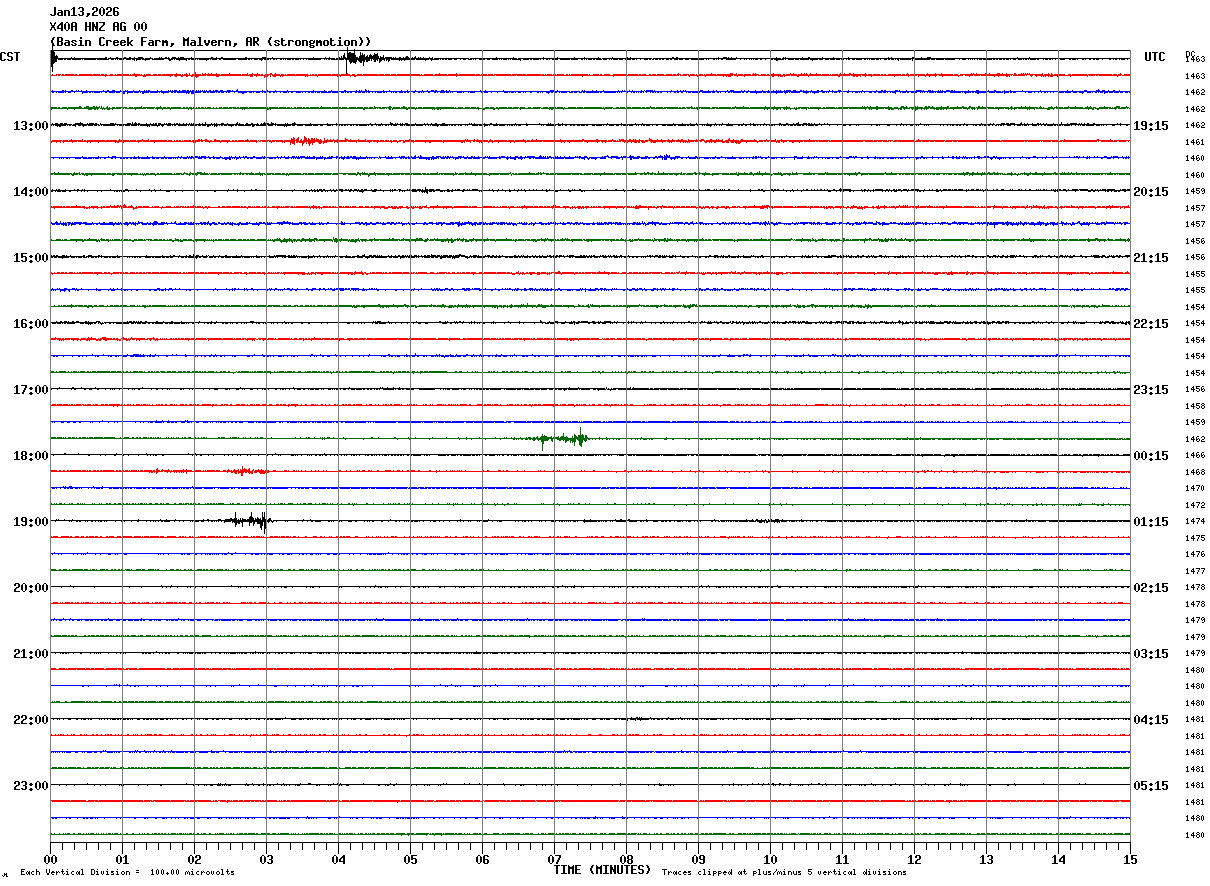Click the DC offset value 1476

click(x=1194, y=555)
